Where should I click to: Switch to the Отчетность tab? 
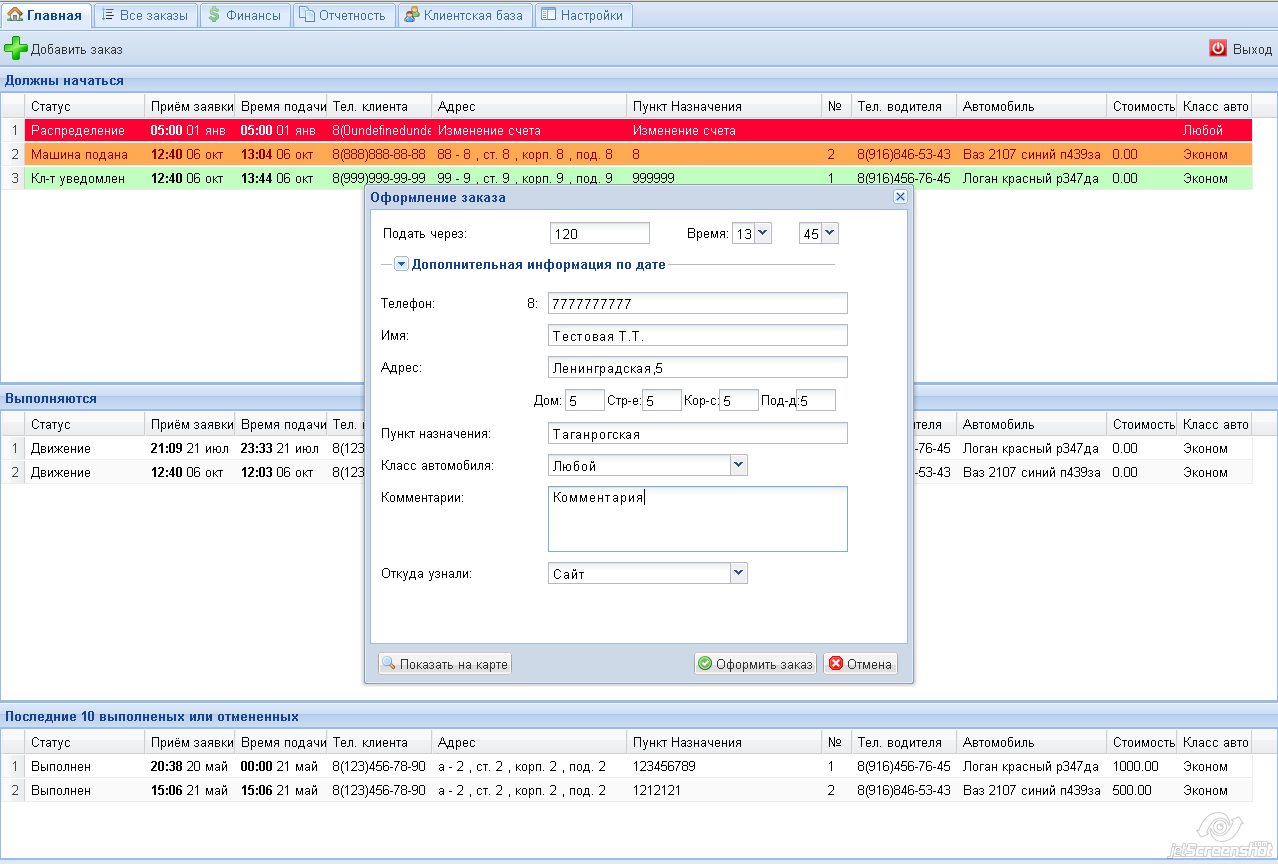pyautogui.click(x=343, y=15)
